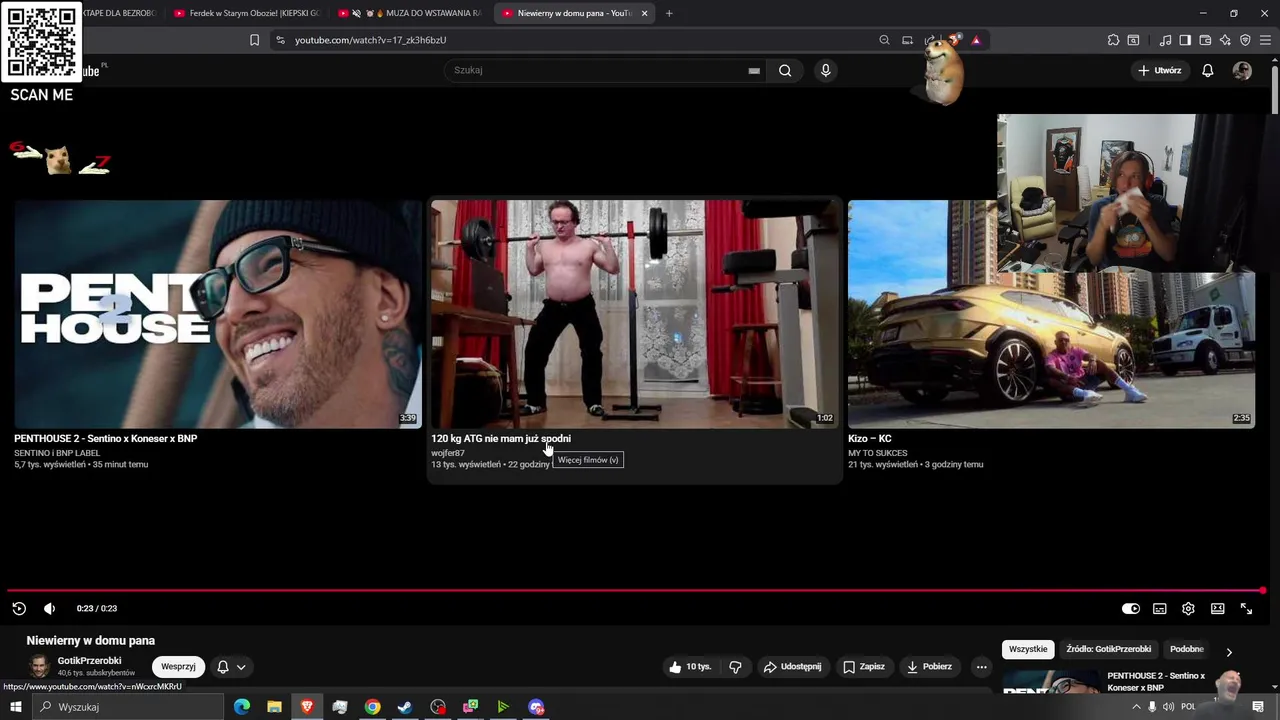
Task: Close the Niewierny w domu pana tab
Action: 644,13
